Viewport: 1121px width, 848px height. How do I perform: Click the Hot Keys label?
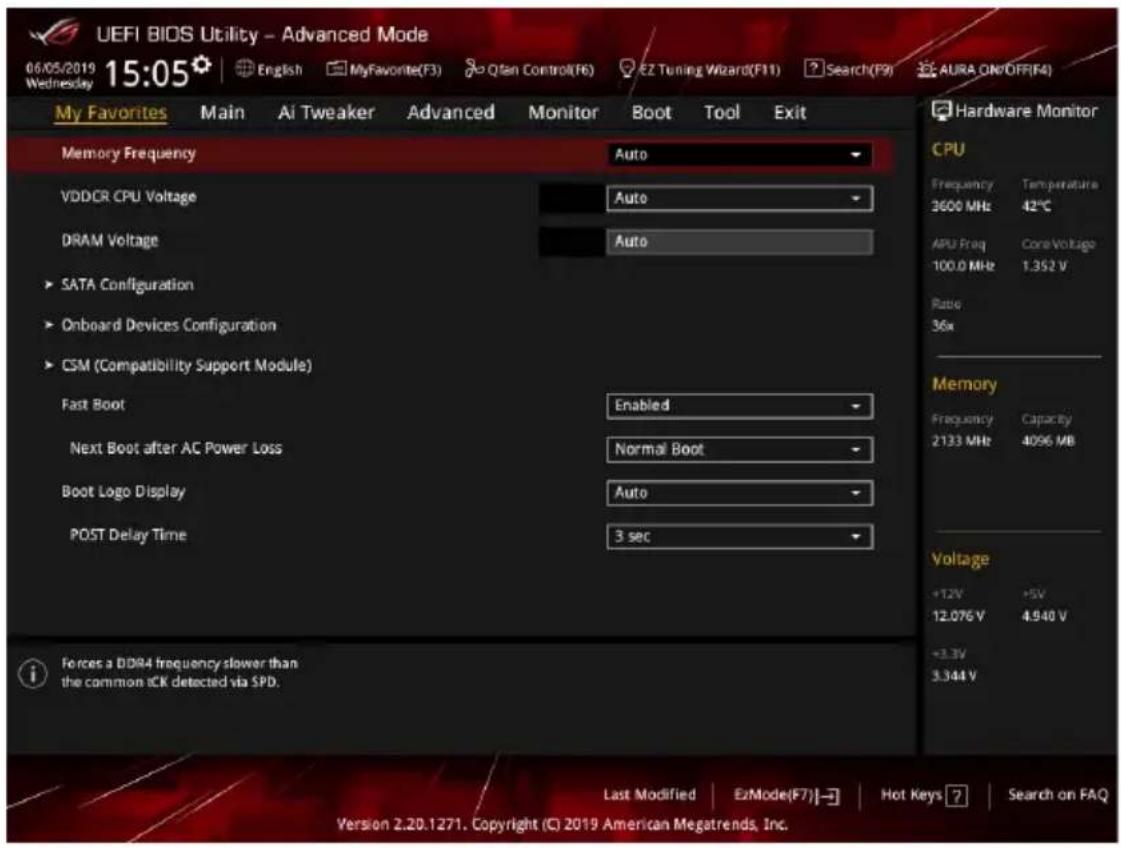pos(911,794)
